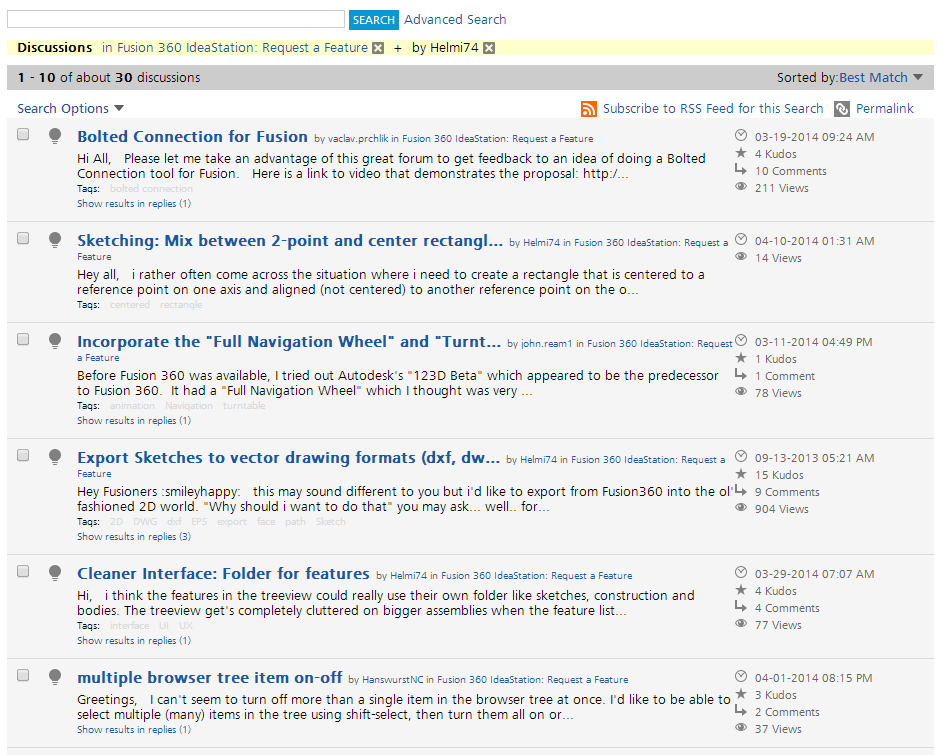Check the box for Cleaner Interface: Folder for features

[23, 571]
